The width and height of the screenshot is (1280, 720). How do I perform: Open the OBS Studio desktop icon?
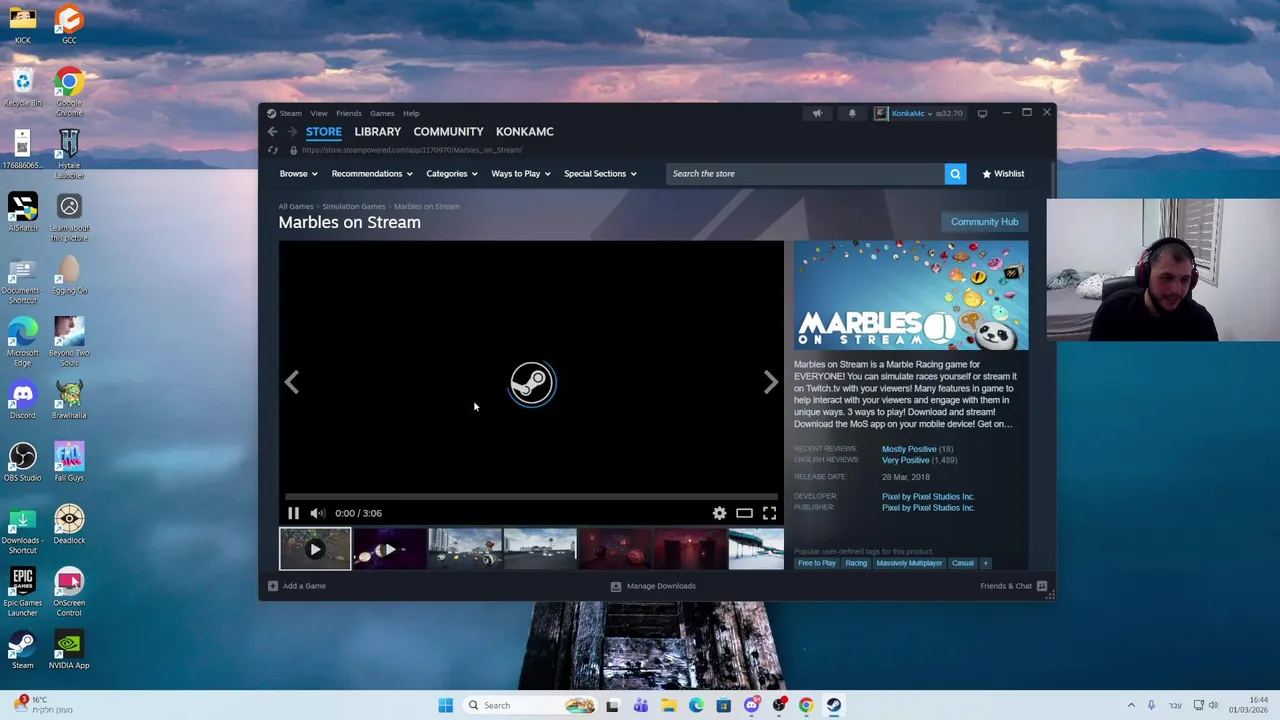click(22, 462)
